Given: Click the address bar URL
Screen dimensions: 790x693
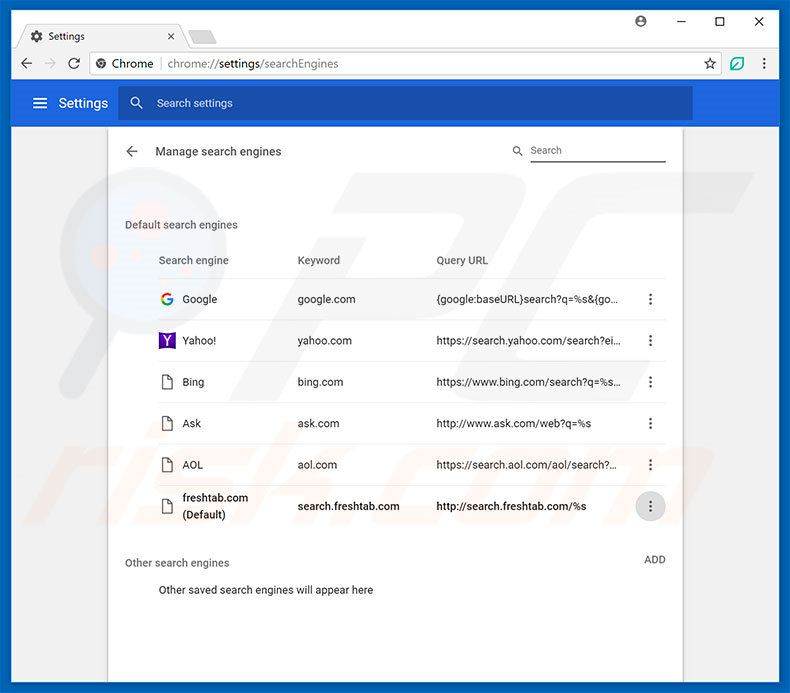Looking at the screenshot, I should [253, 64].
